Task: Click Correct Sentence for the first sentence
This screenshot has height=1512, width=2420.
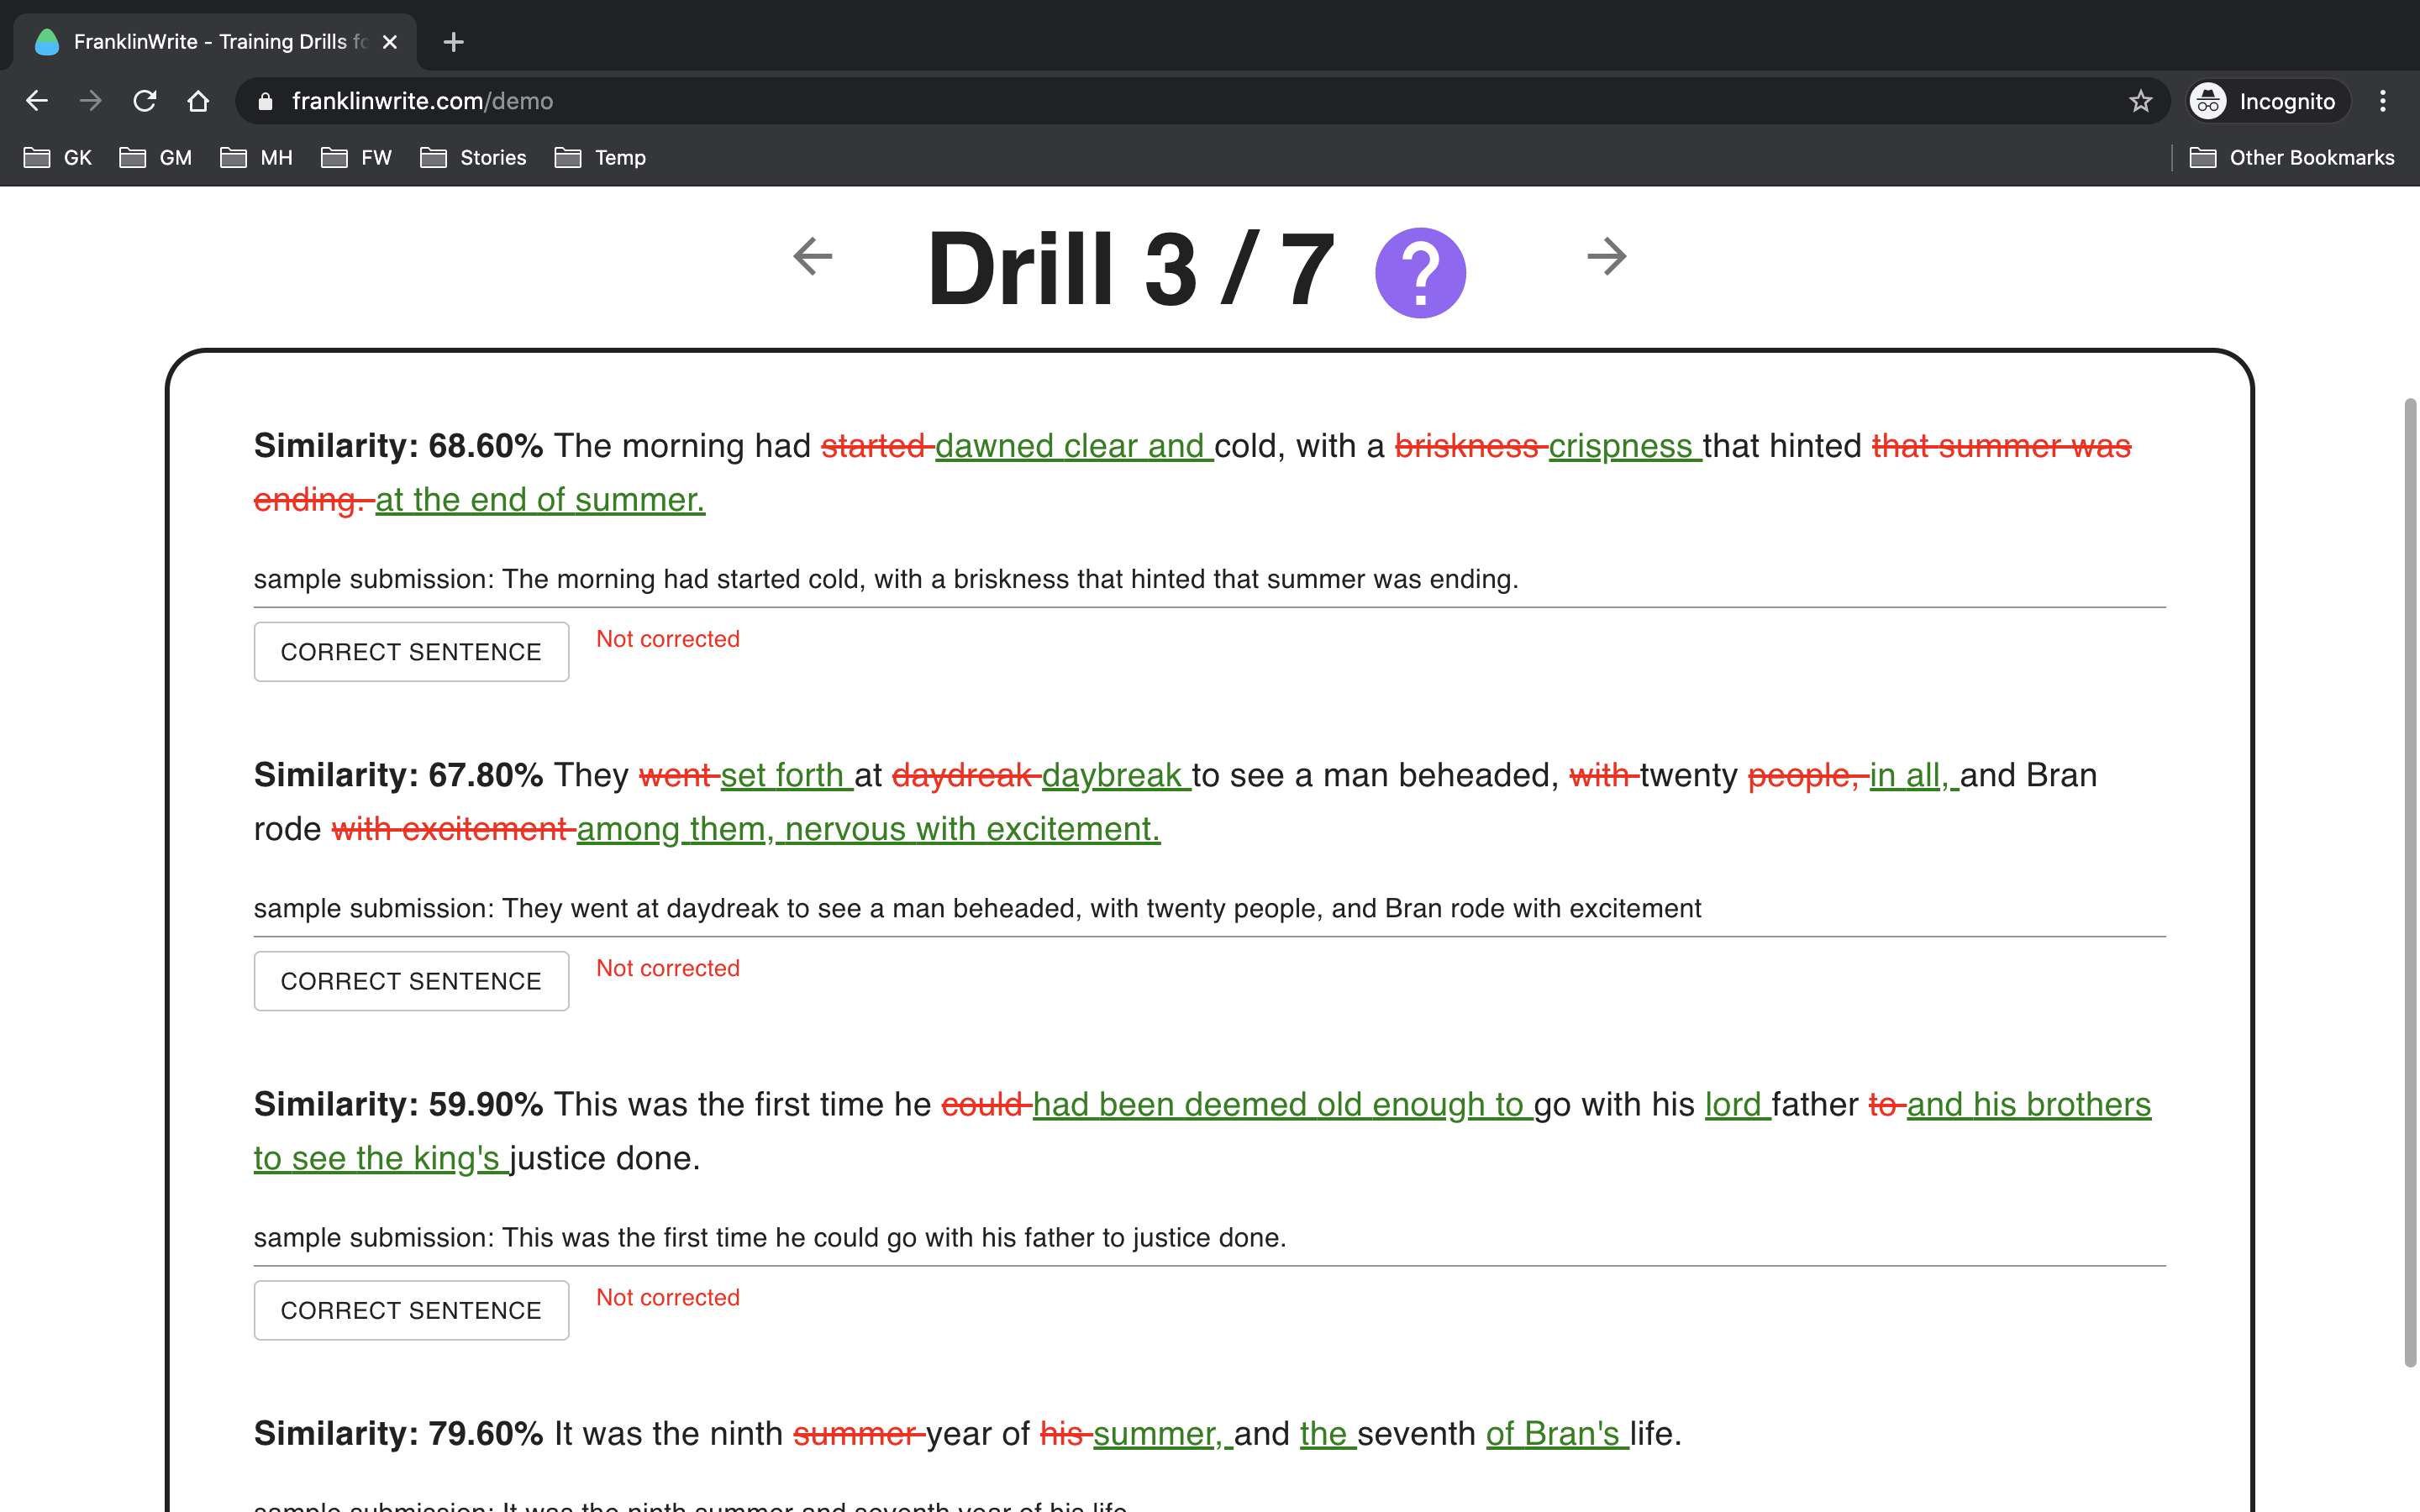Action: [x=411, y=652]
